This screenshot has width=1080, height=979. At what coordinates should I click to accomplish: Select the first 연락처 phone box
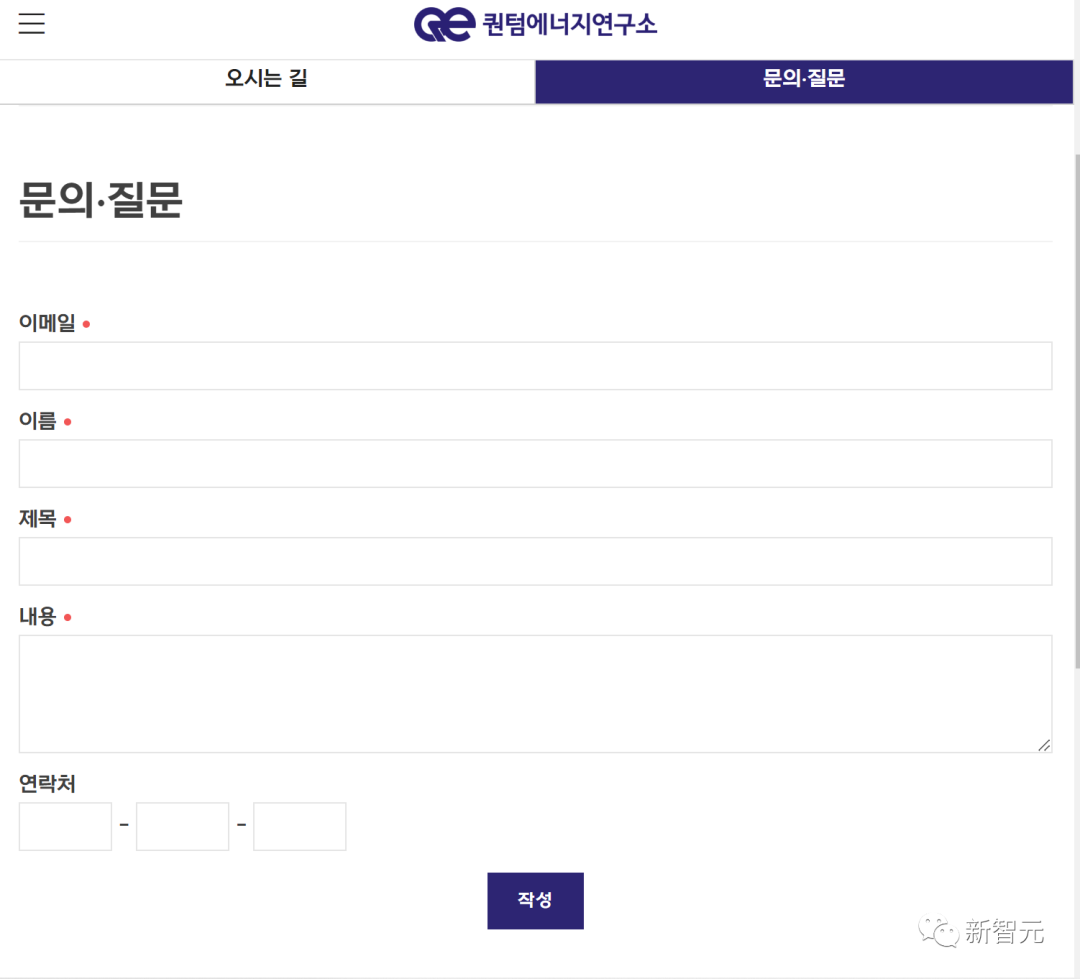(x=65, y=826)
